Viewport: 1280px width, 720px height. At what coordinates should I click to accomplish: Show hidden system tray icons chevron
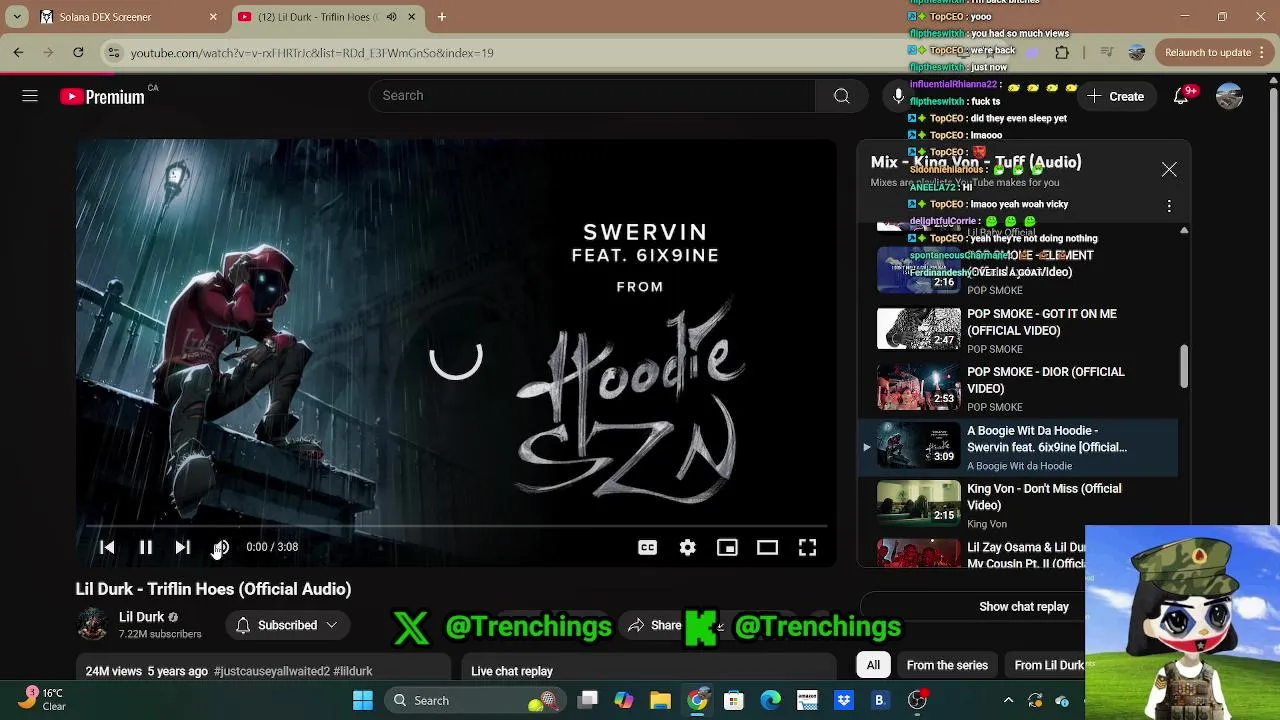(1008, 700)
